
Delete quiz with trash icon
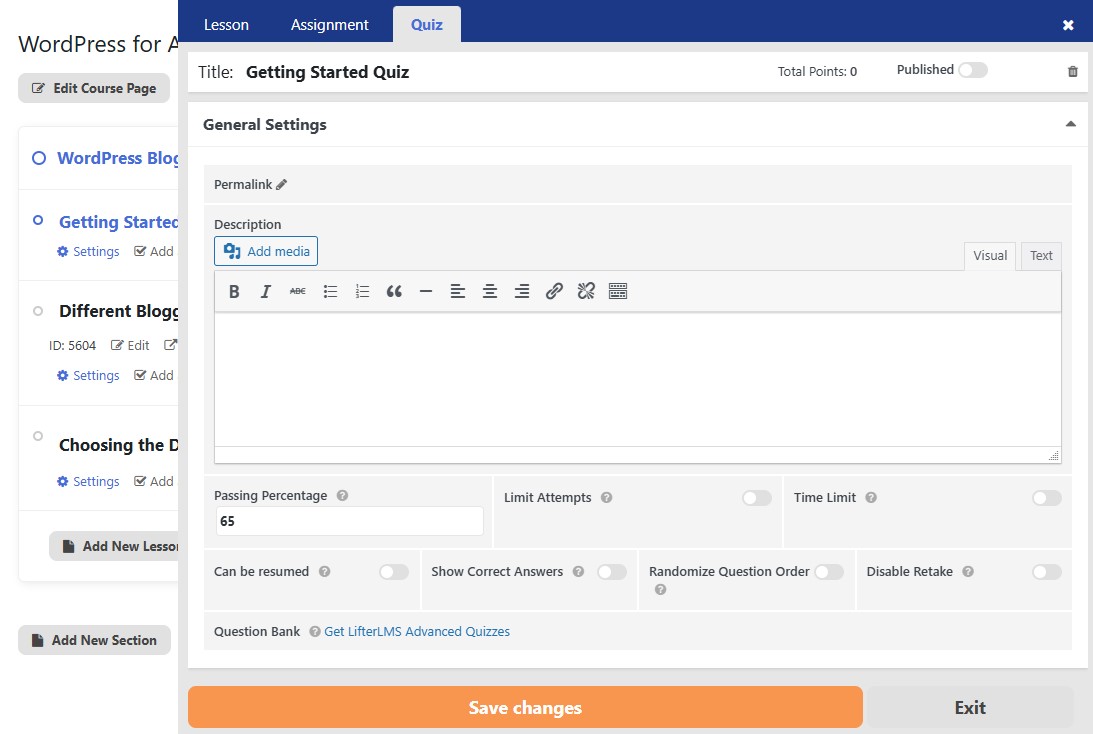(1073, 71)
